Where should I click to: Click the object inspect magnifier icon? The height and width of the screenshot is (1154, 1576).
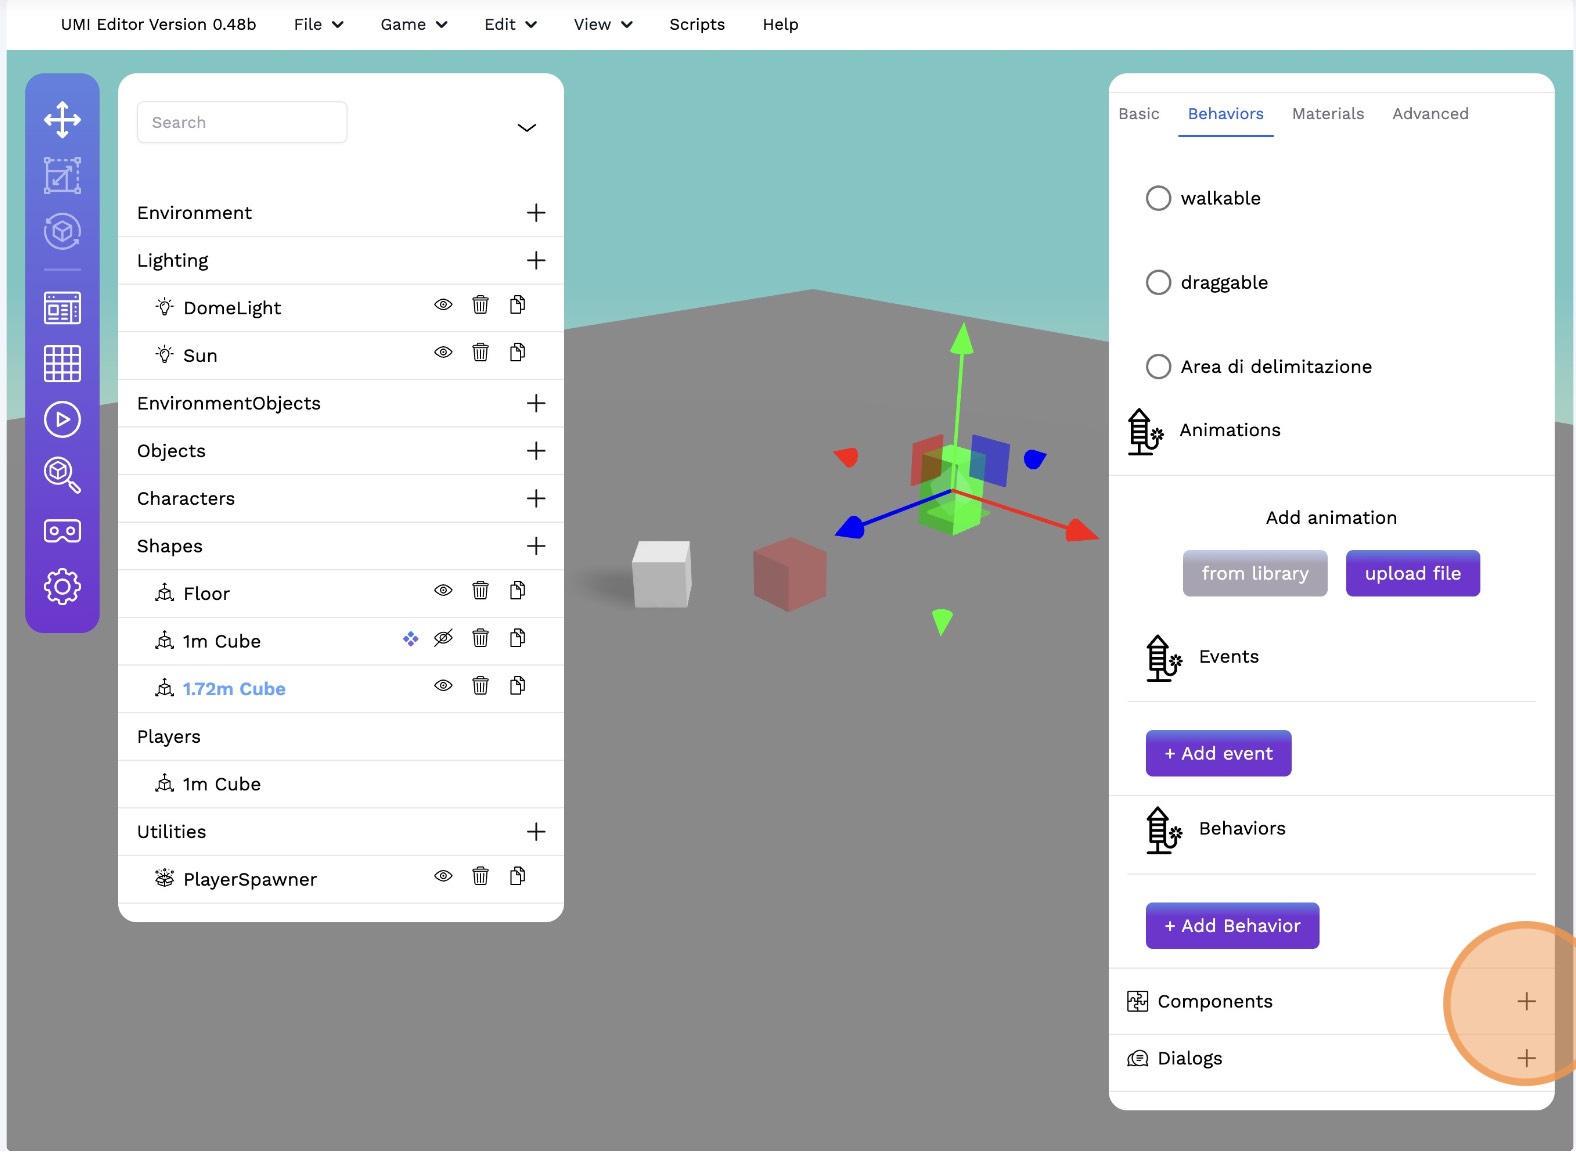point(62,475)
